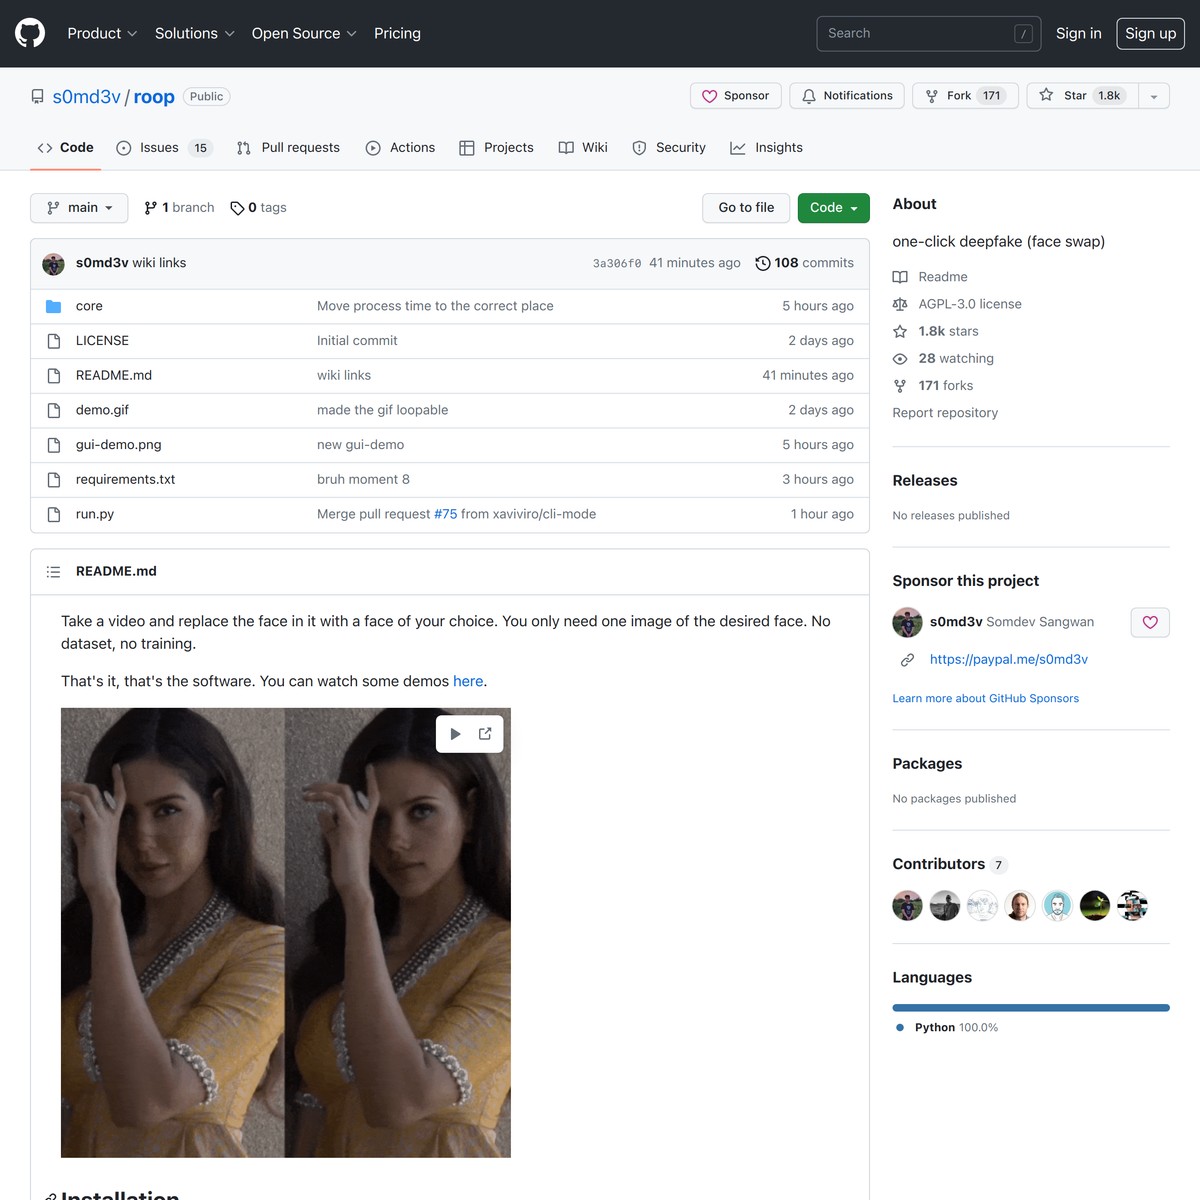
Task: Open the Notifications bell
Action: [846, 95]
